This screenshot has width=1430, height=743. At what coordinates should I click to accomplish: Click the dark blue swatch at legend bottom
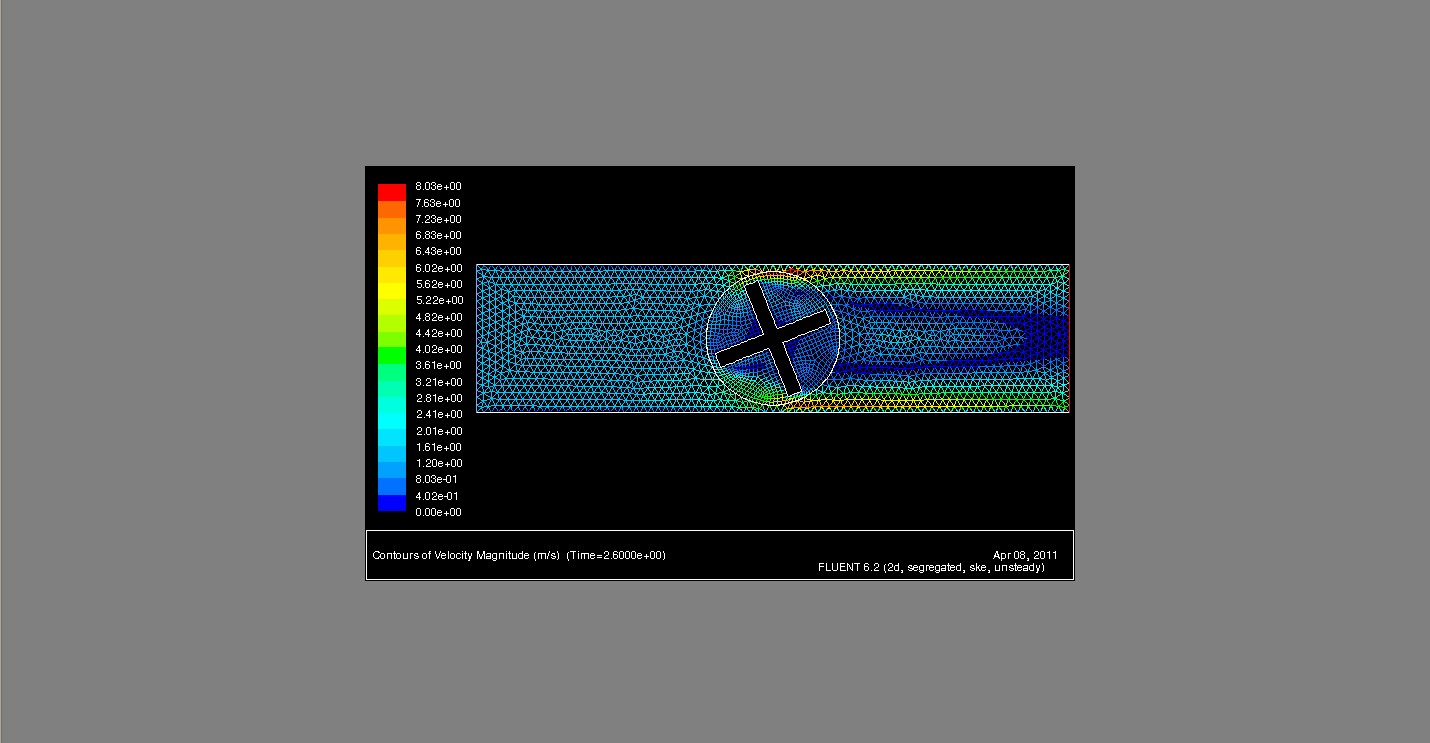point(390,507)
